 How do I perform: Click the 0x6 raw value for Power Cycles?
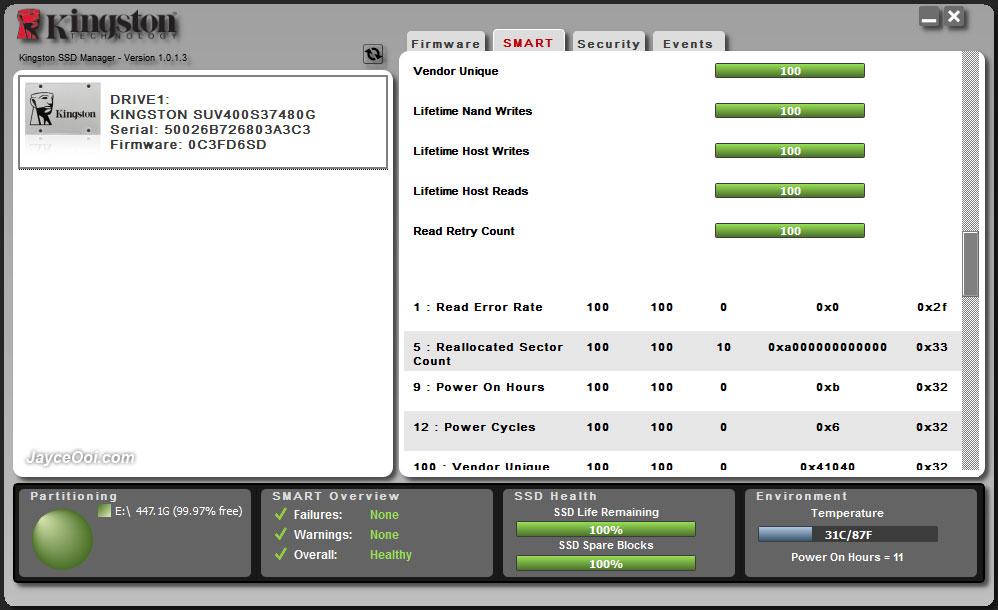[x=827, y=427]
